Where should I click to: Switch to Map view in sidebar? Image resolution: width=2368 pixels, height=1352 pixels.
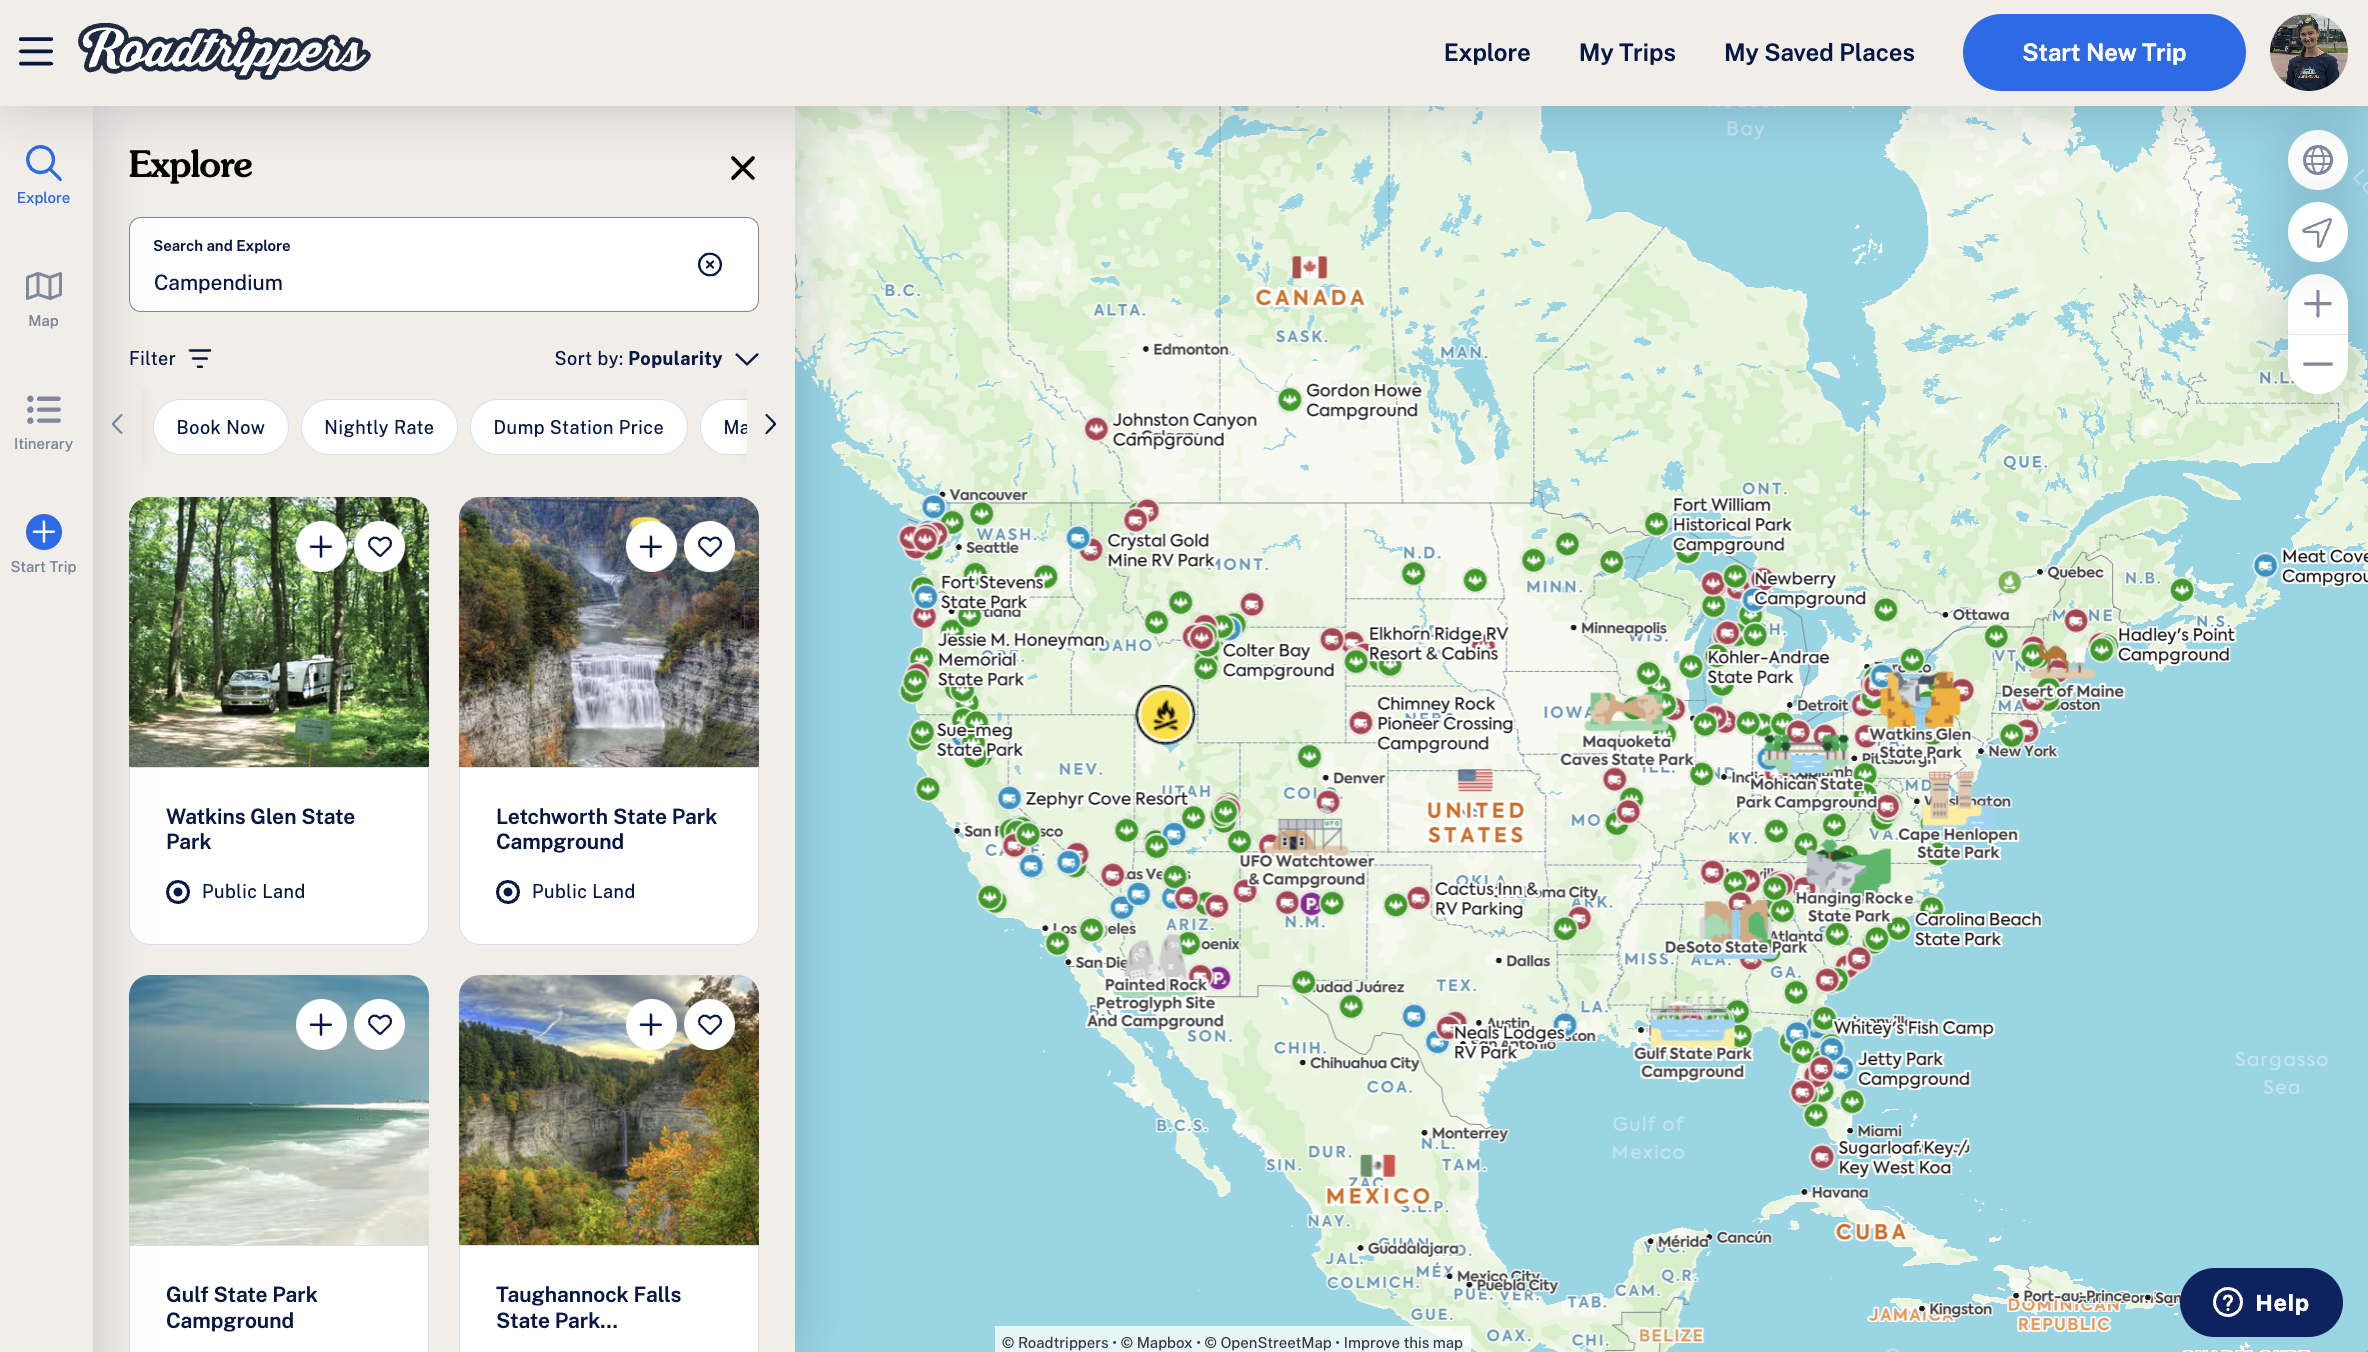coord(43,299)
